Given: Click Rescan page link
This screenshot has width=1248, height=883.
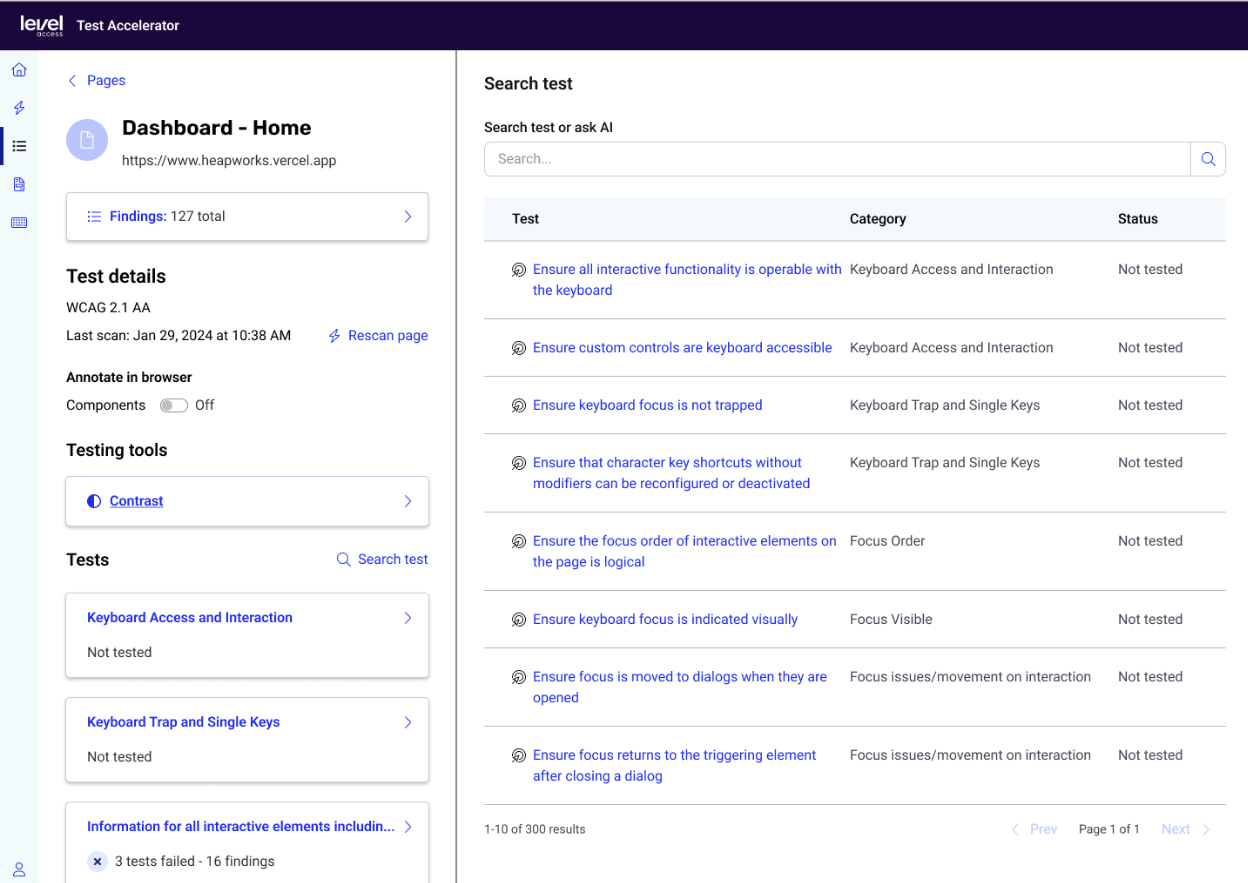Looking at the screenshot, I should (x=388, y=336).
